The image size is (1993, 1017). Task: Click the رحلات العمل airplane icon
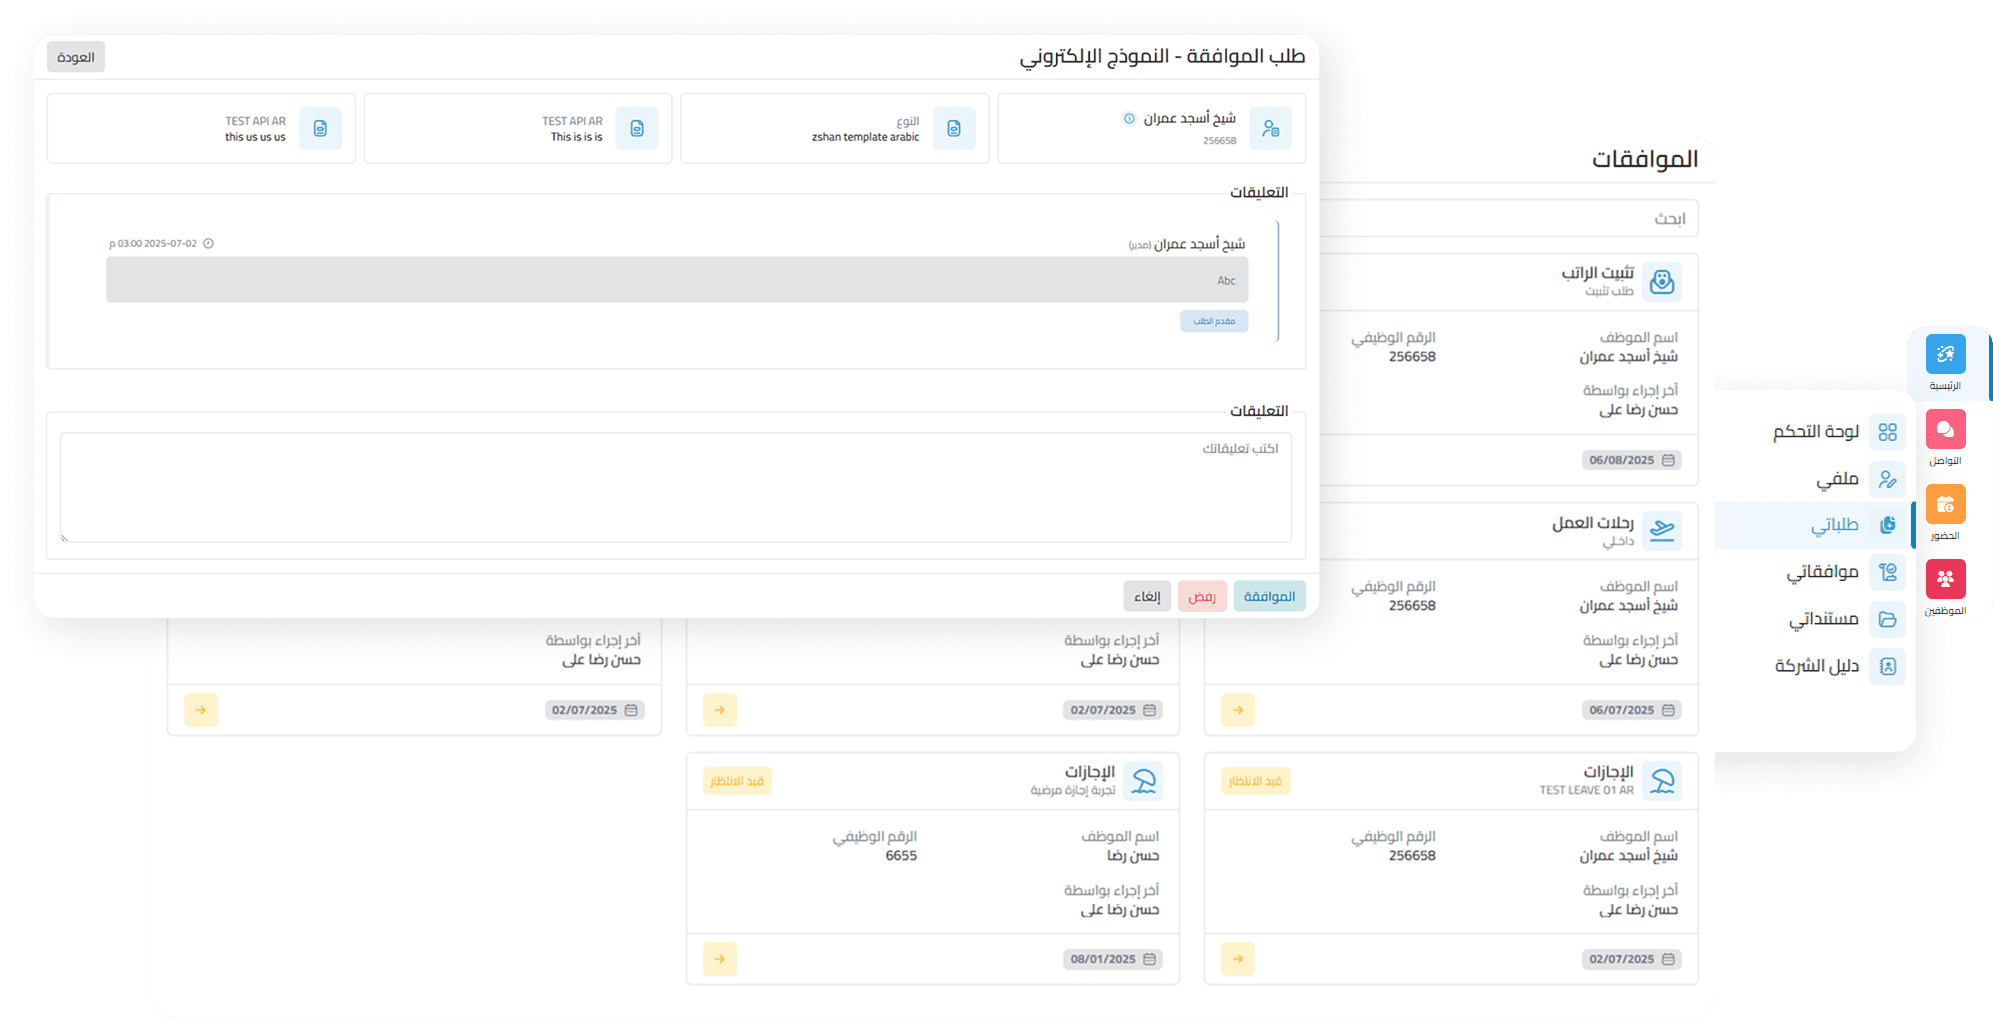click(x=1661, y=531)
